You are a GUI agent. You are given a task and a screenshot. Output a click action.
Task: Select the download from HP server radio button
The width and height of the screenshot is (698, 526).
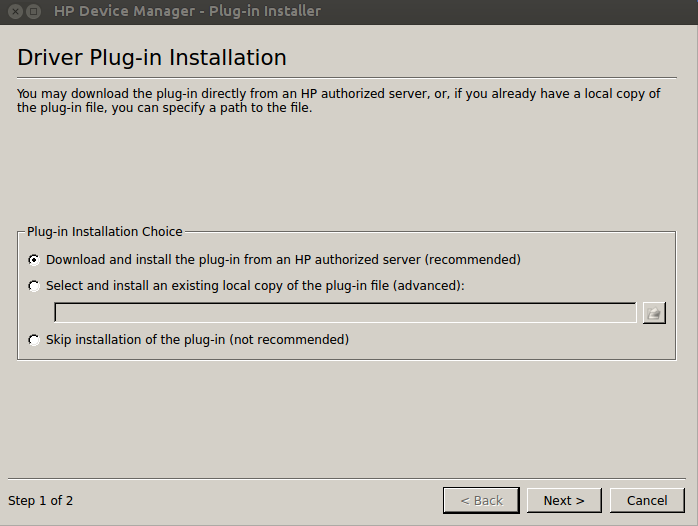pyautogui.click(x=34, y=259)
